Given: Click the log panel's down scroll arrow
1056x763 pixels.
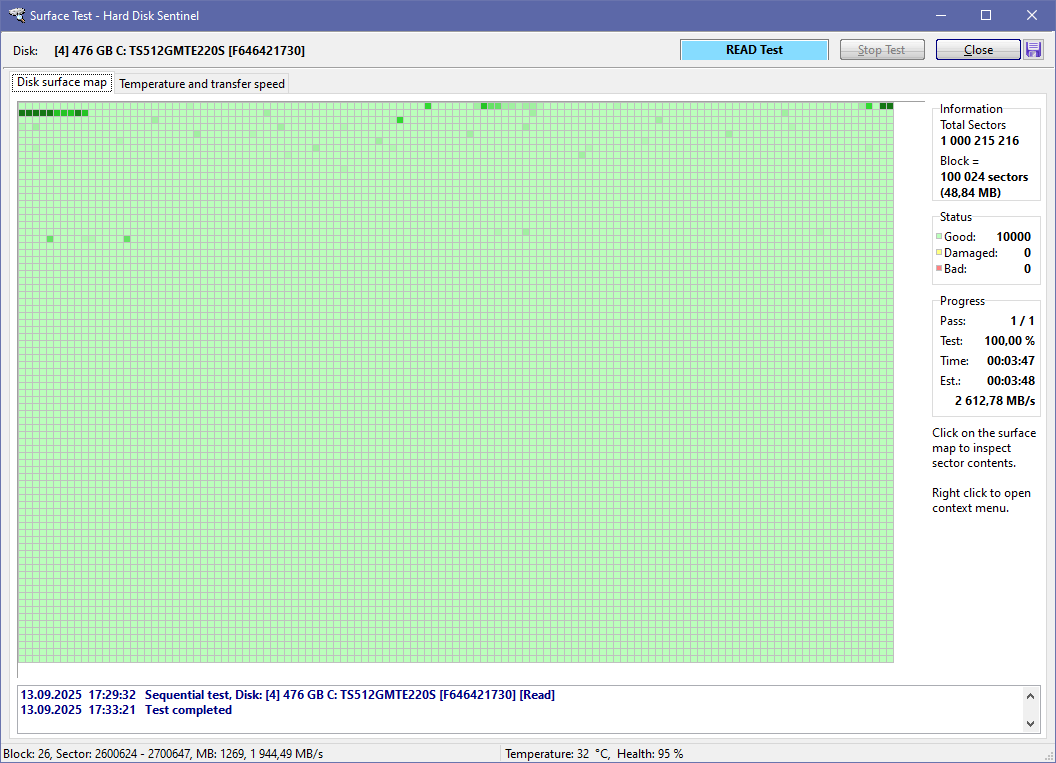Looking at the screenshot, I should [1031, 722].
